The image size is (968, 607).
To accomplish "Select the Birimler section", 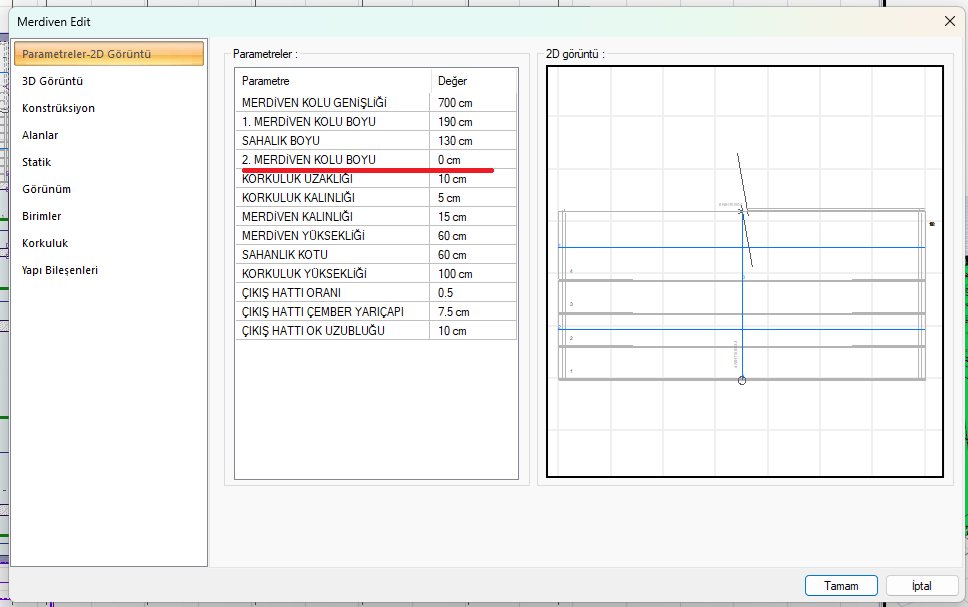I will click(x=42, y=216).
